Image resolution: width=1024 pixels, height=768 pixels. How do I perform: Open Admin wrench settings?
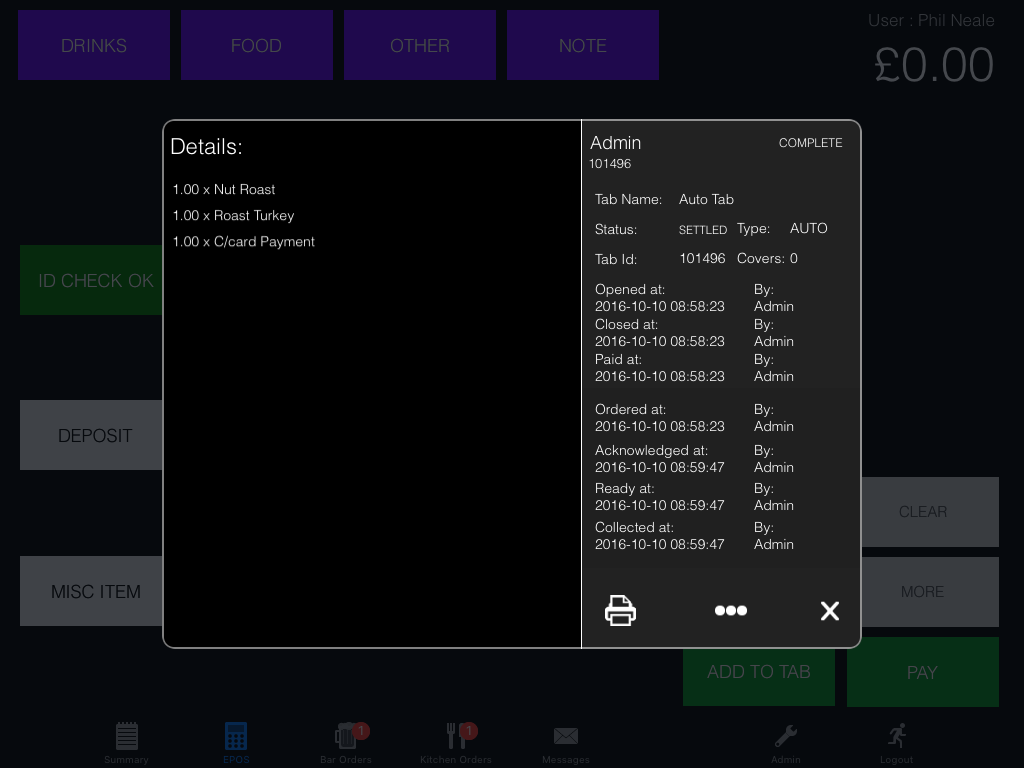tap(786, 741)
